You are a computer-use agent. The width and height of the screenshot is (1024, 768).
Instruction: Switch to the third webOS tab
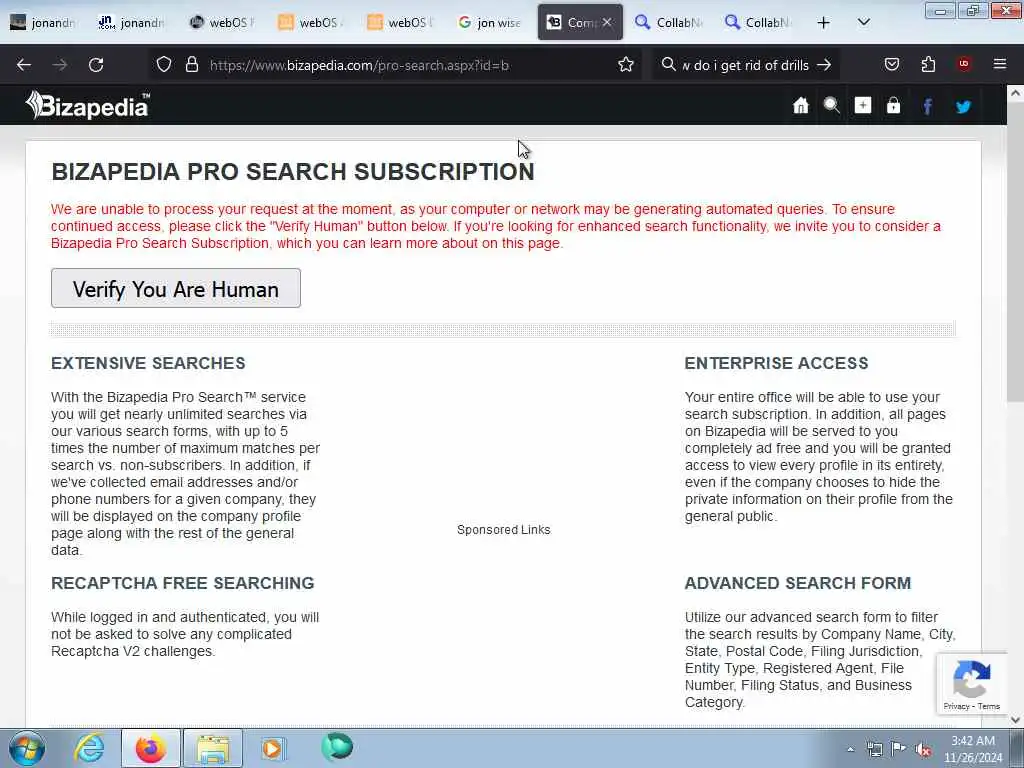400,22
